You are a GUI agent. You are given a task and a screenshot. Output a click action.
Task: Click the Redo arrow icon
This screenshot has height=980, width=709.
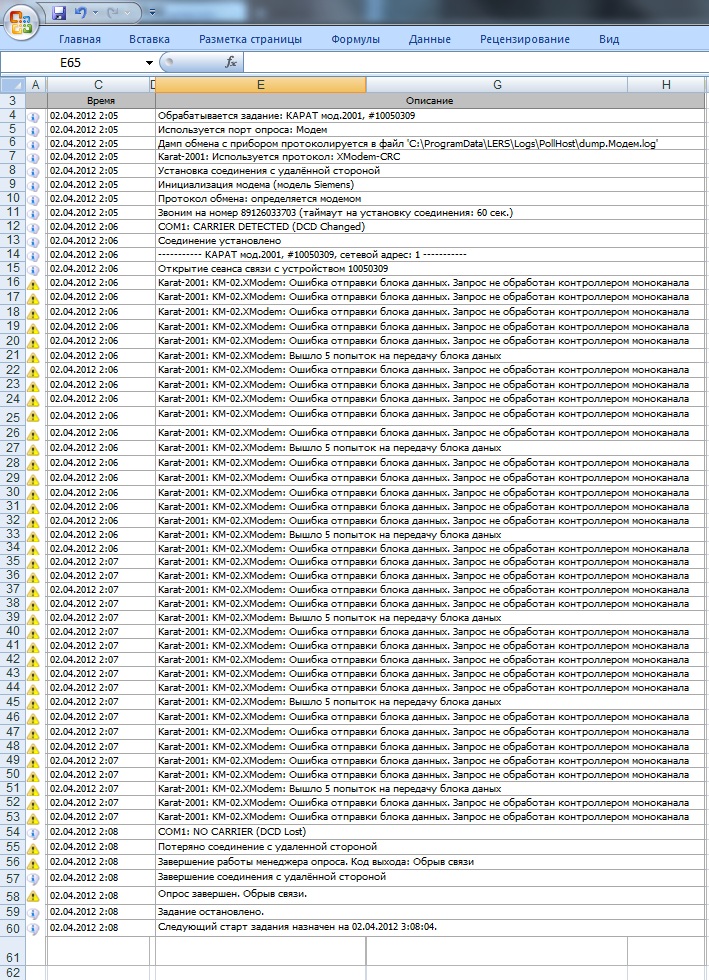(x=114, y=12)
